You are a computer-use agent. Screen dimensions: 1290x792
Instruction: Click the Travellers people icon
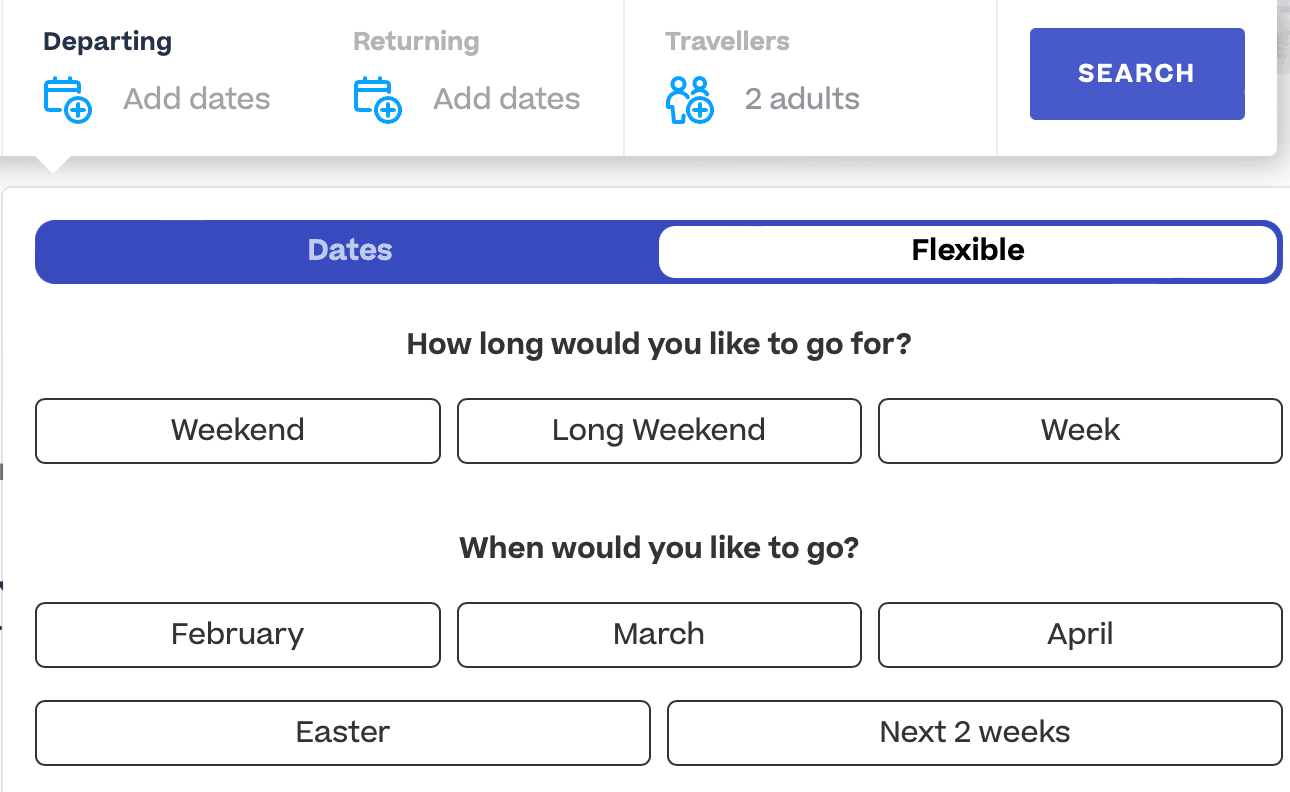pos(689,99)
